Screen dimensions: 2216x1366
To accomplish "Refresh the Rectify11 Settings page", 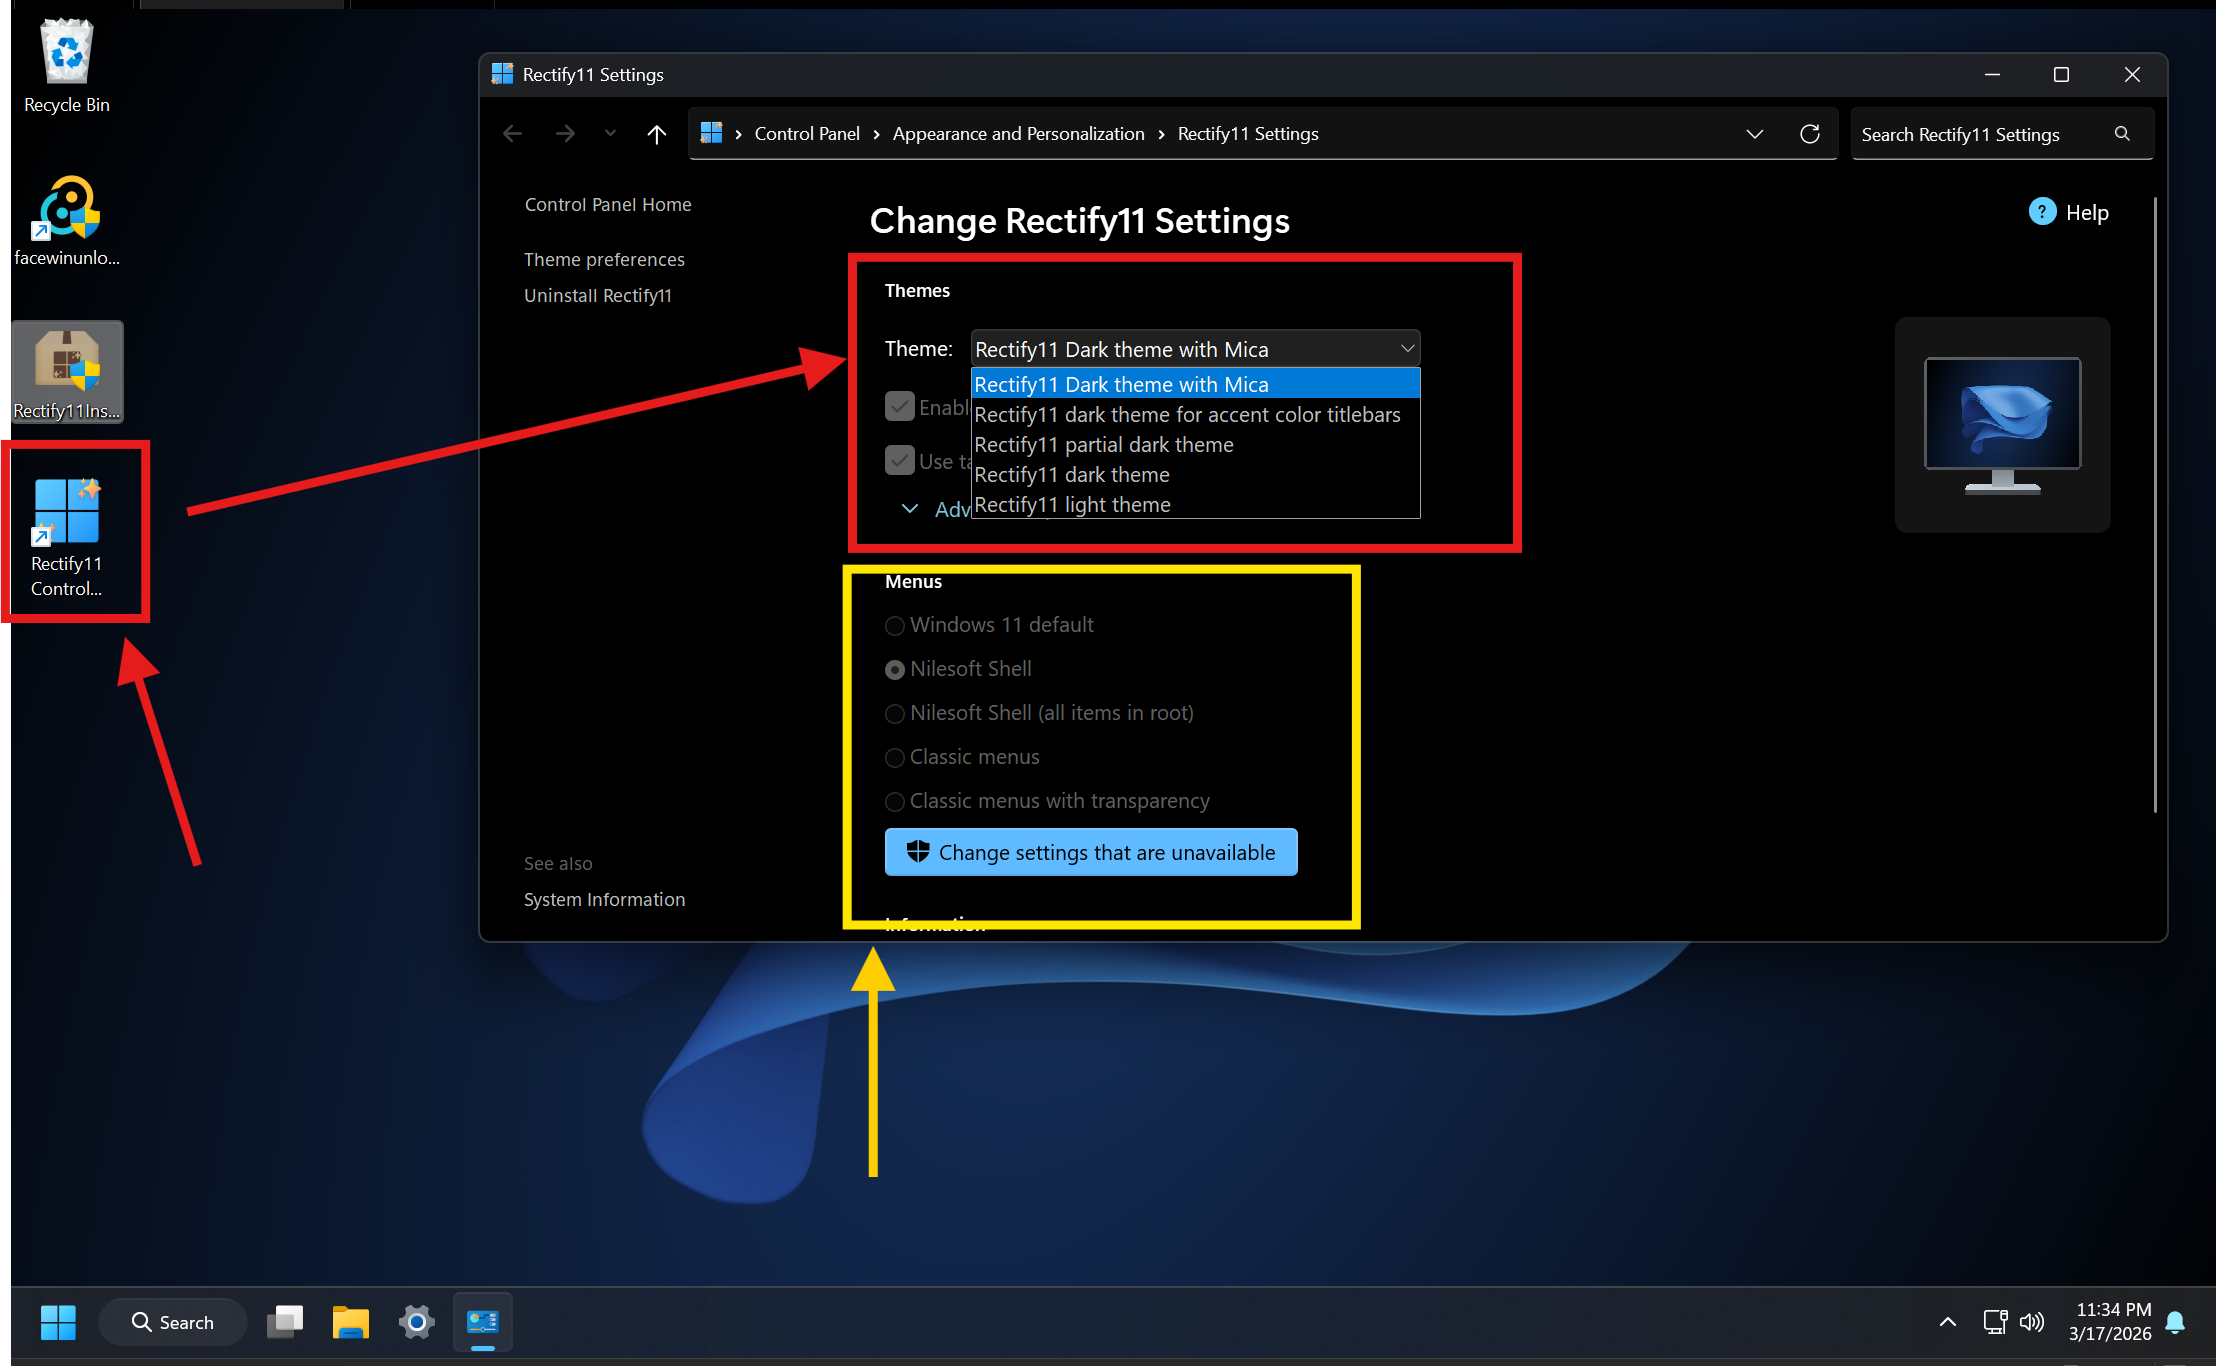I will 1810,134.
